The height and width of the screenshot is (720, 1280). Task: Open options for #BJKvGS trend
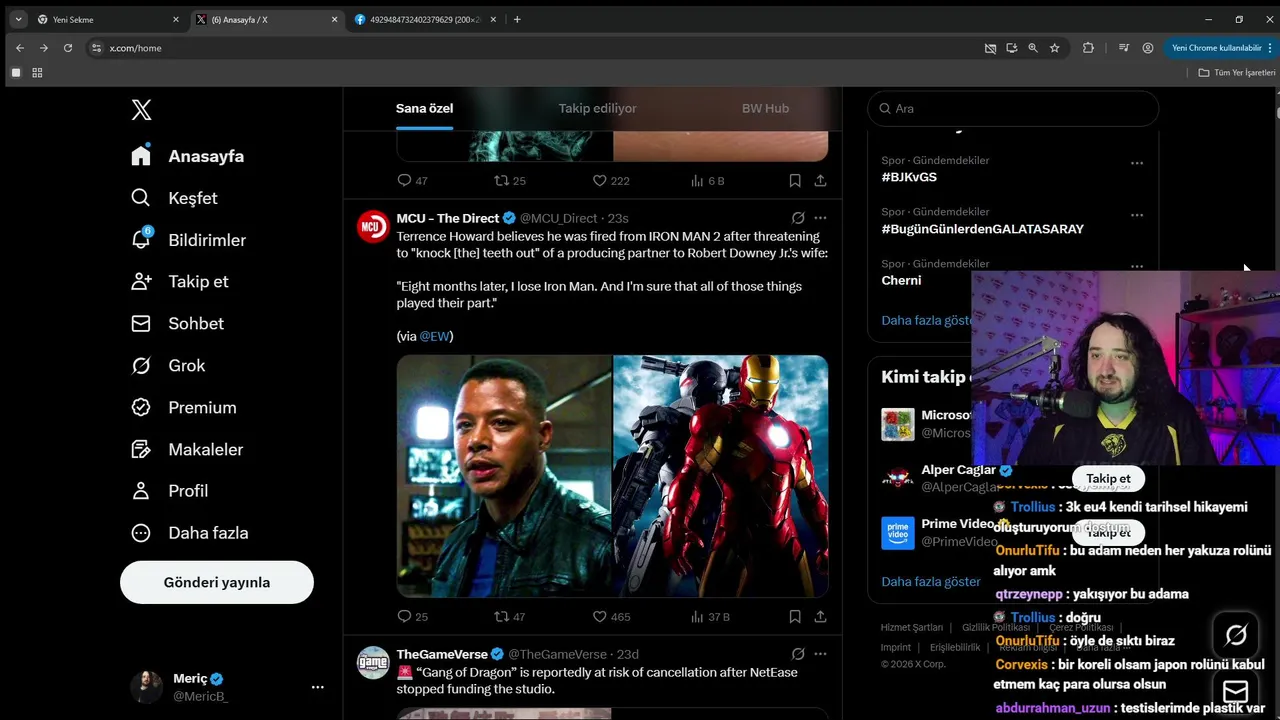pos(1137,163)
